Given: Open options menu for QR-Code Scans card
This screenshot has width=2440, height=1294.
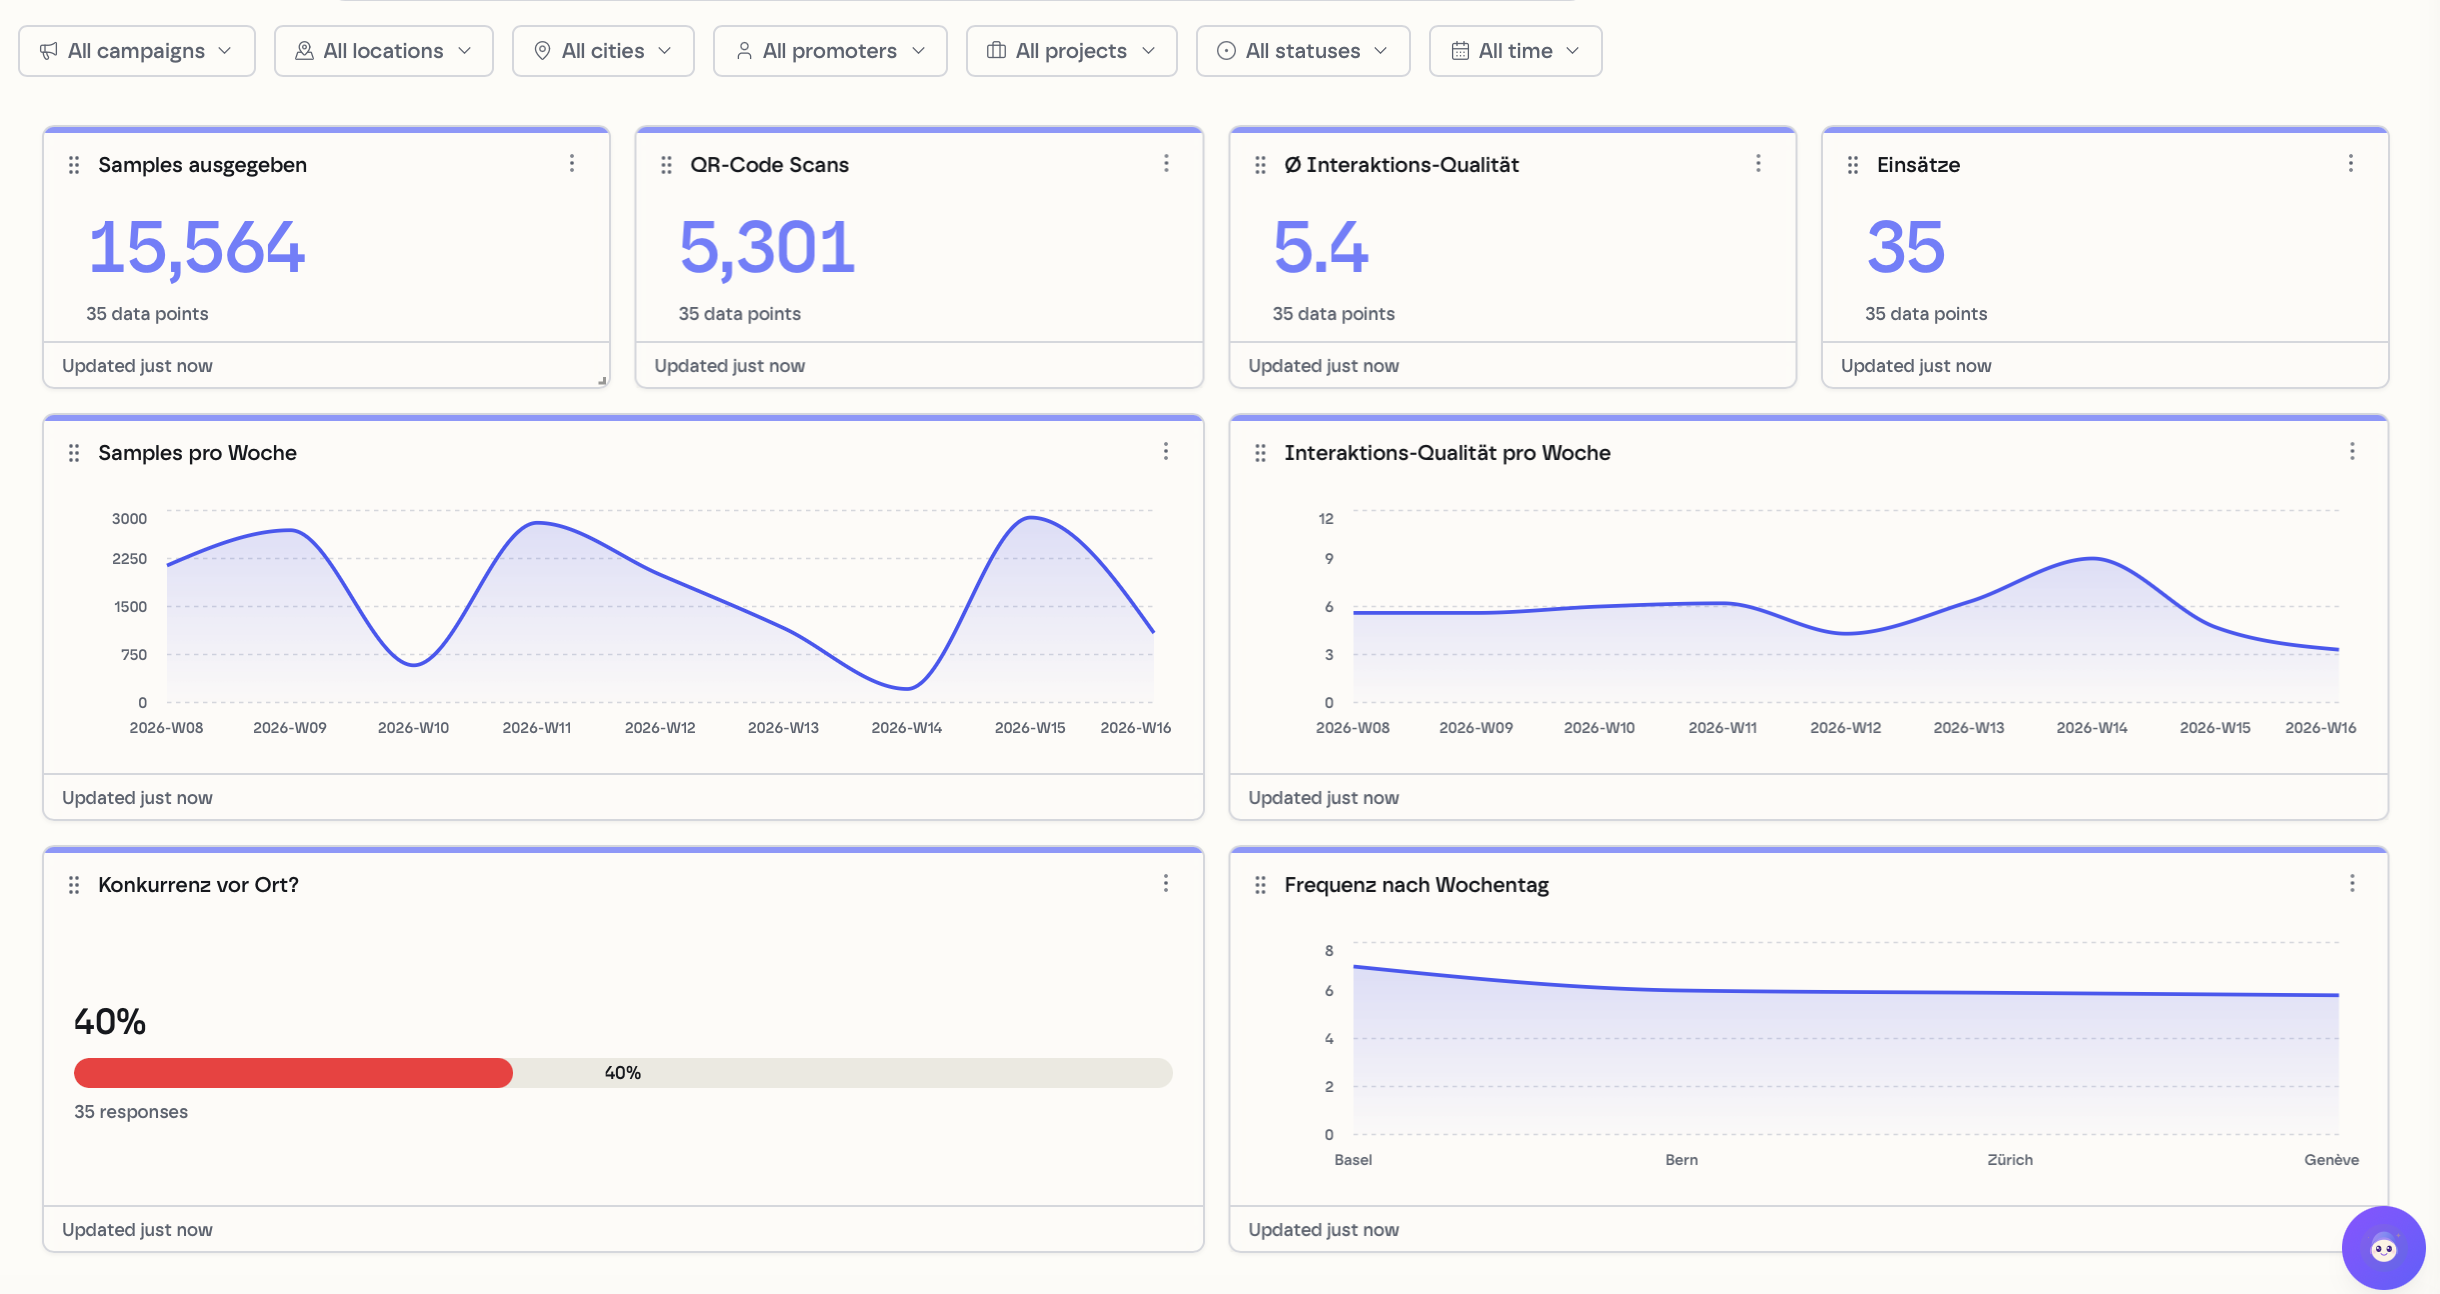Looking at the screenshot, I should point(1166,163).
